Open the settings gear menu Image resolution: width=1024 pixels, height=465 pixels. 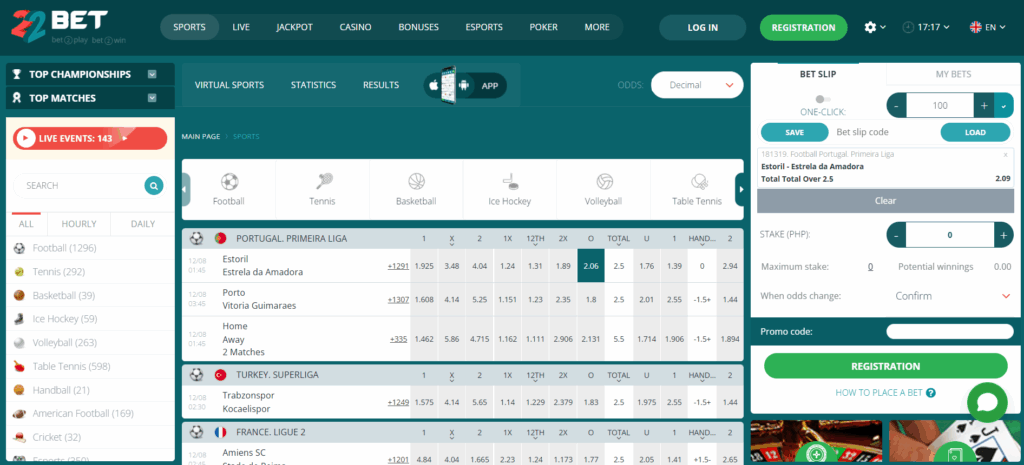(x=870, y=27)
